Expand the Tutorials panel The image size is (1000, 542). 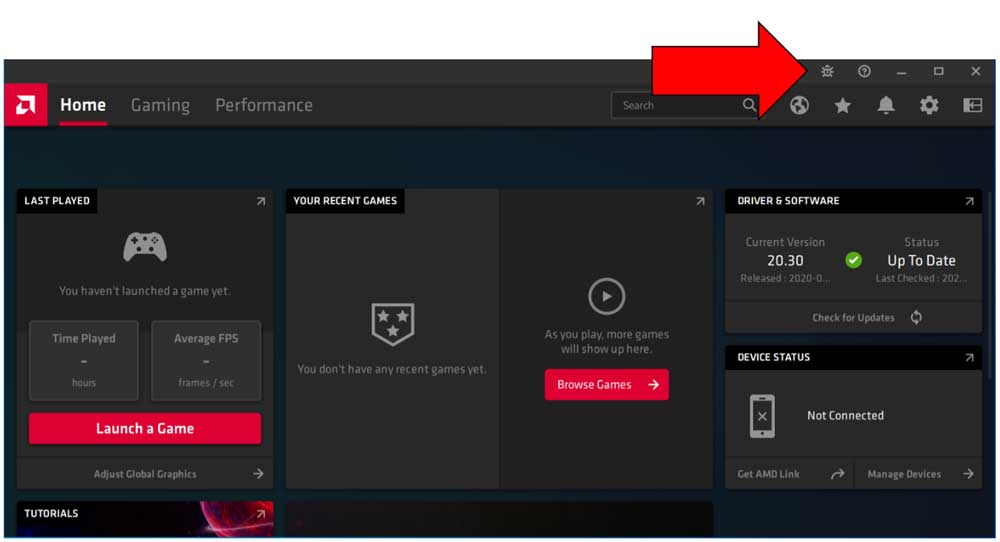[261, 513]
